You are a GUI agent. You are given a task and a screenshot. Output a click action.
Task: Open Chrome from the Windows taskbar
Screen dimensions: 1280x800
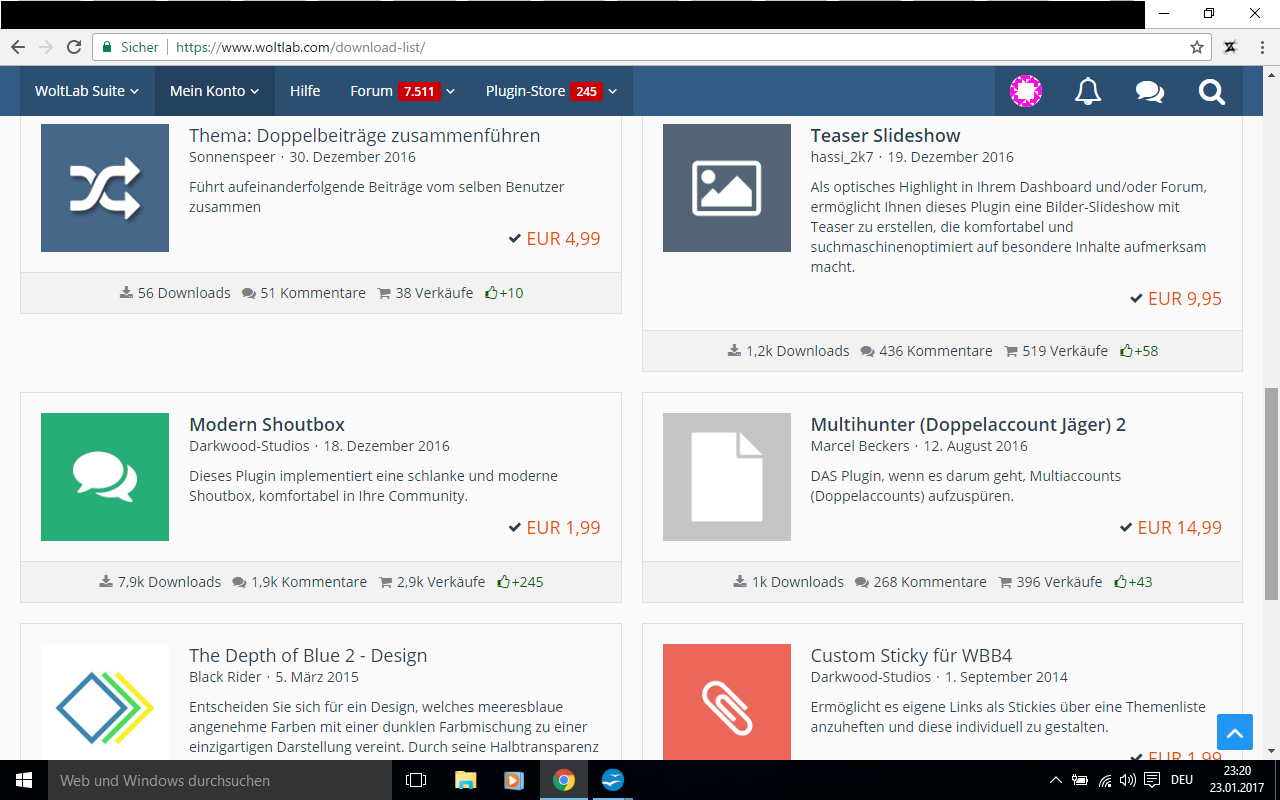(x=564, y=780)
